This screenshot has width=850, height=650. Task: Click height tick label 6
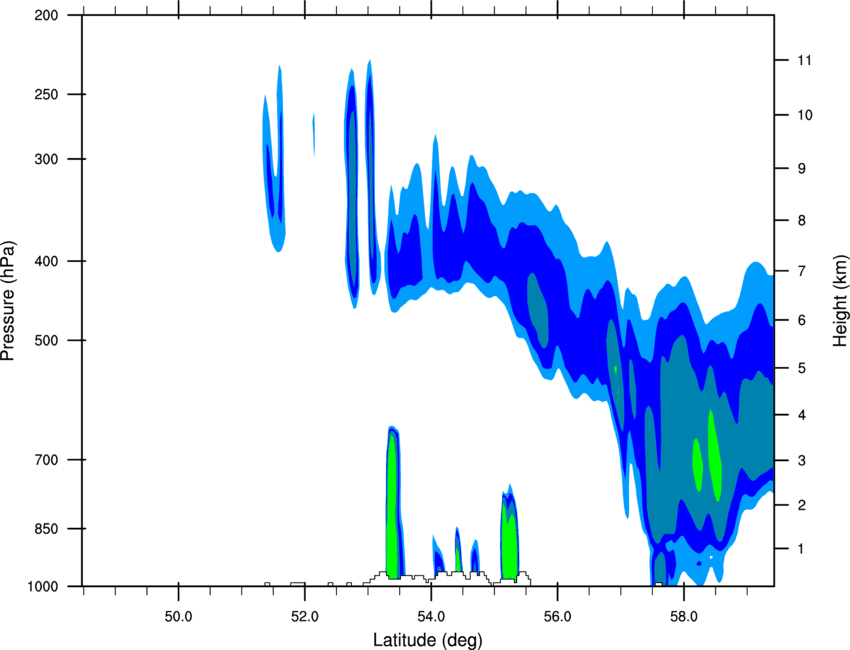pos(802,320)
